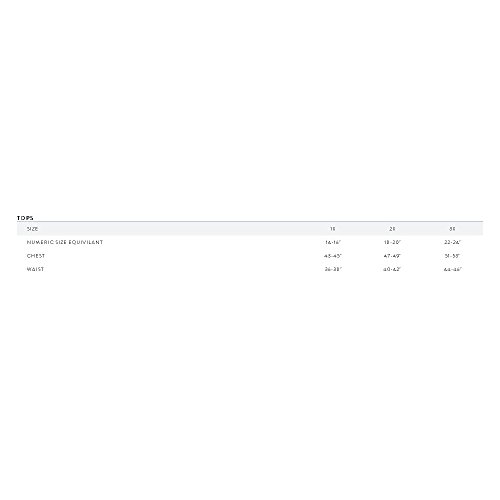The width and height of the screenshot is (500, 500).
Task: Click the divider line below TOPS
Action: pos(250,221)
